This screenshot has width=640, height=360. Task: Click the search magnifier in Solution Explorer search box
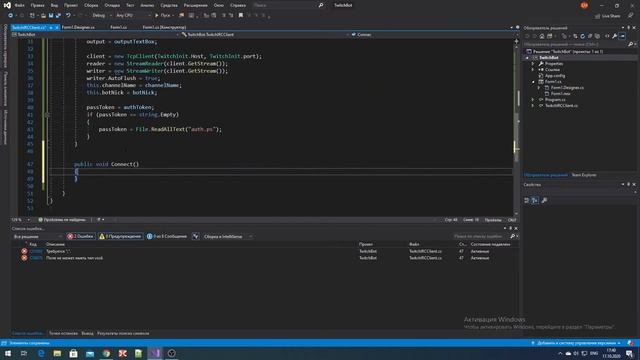coord(630,44)
